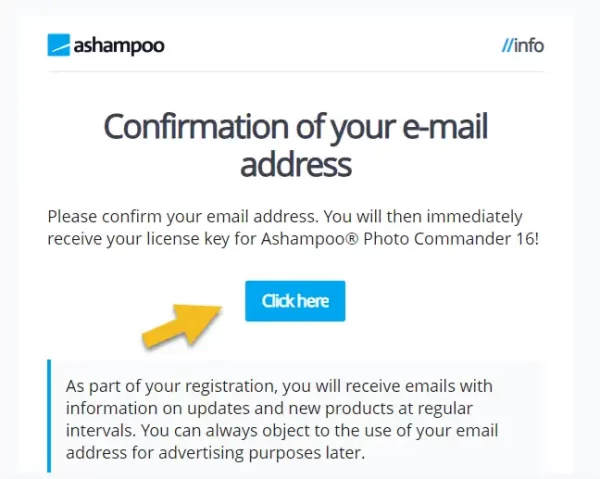Viewport: 600px width, 479px height.
Task: Click "As part of your registration" text
Action: (x=171, y=386)
